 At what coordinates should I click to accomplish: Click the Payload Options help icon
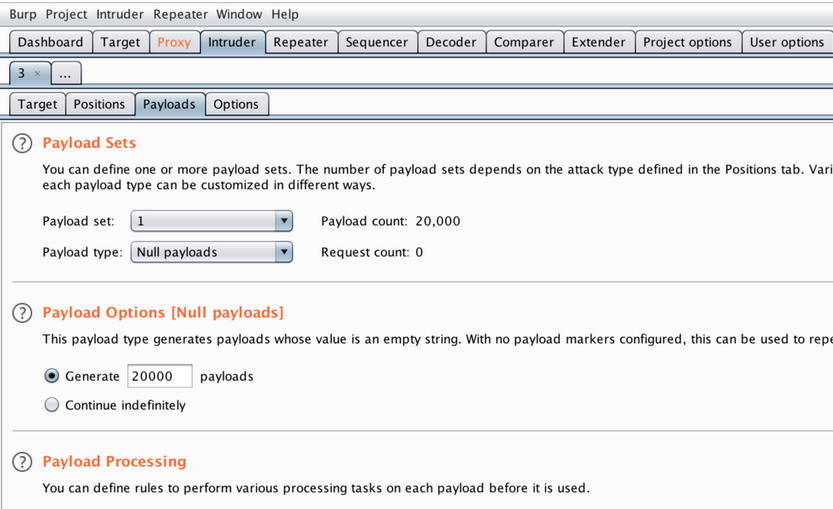[22, 313]
